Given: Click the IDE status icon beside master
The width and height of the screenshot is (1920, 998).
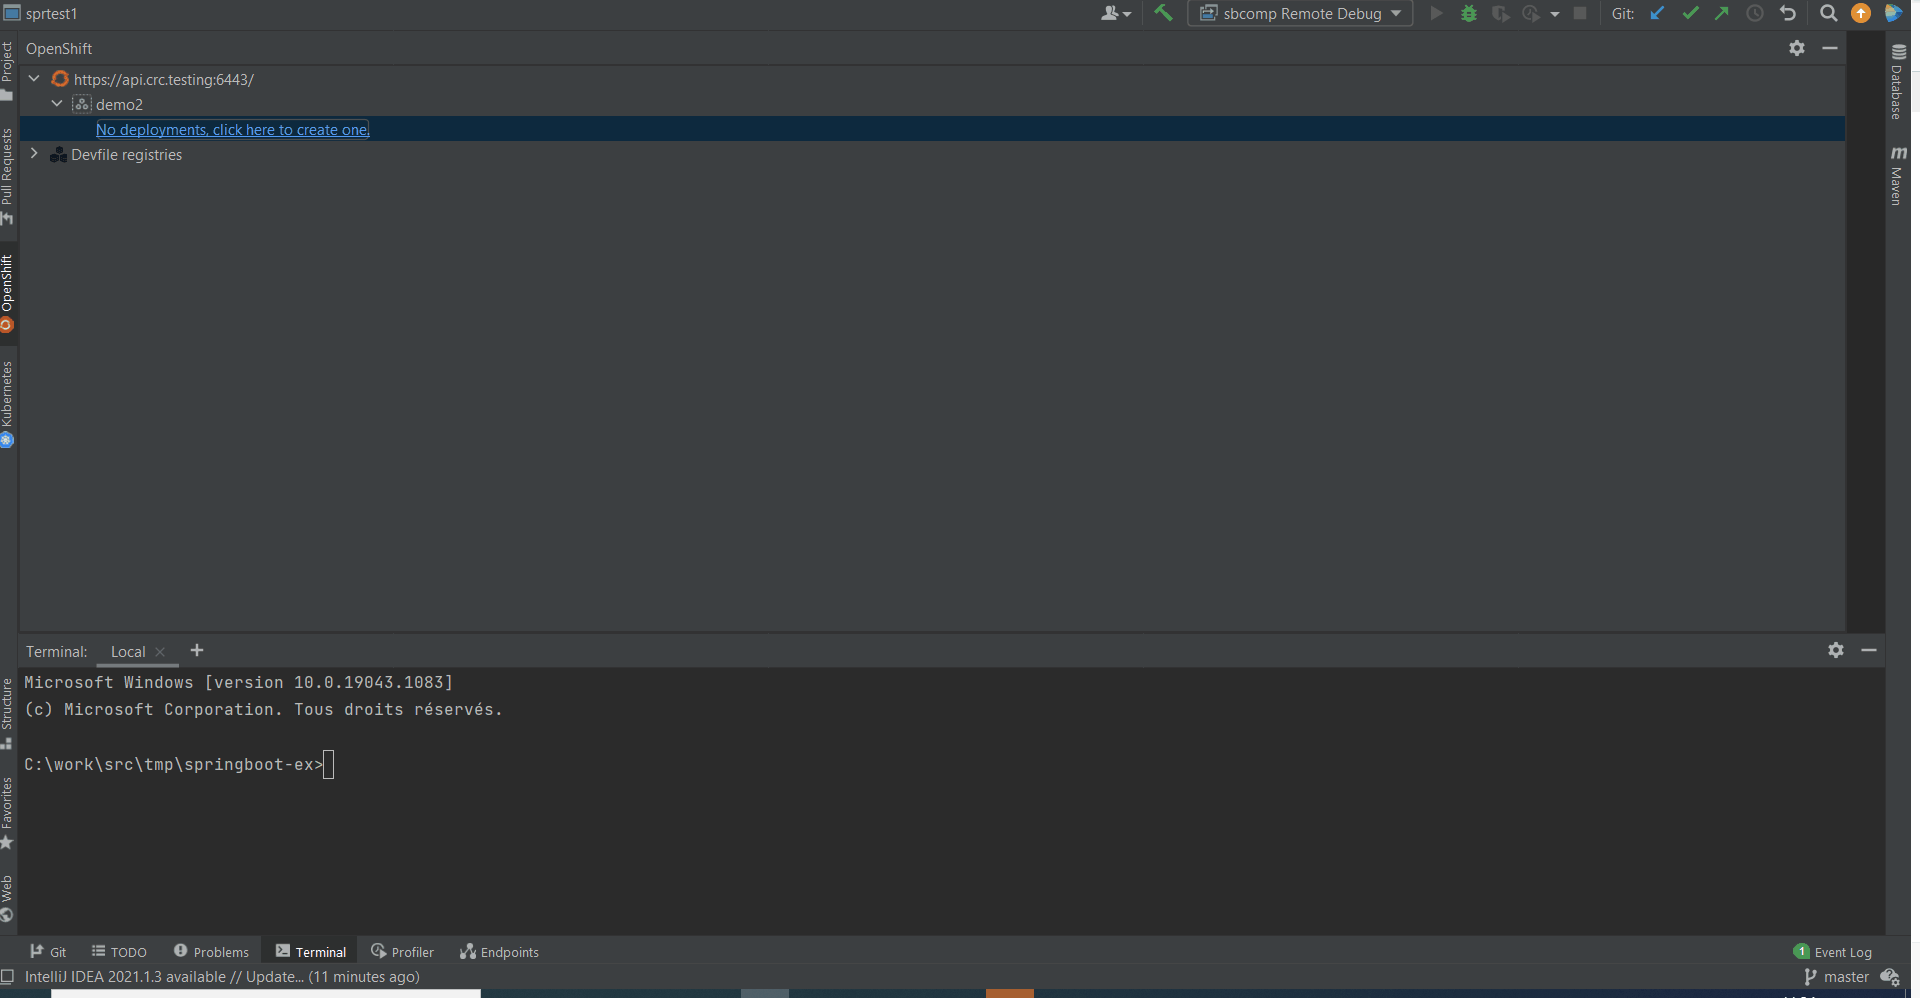Looking at the screenshot, I should [x=1890, y=977].
